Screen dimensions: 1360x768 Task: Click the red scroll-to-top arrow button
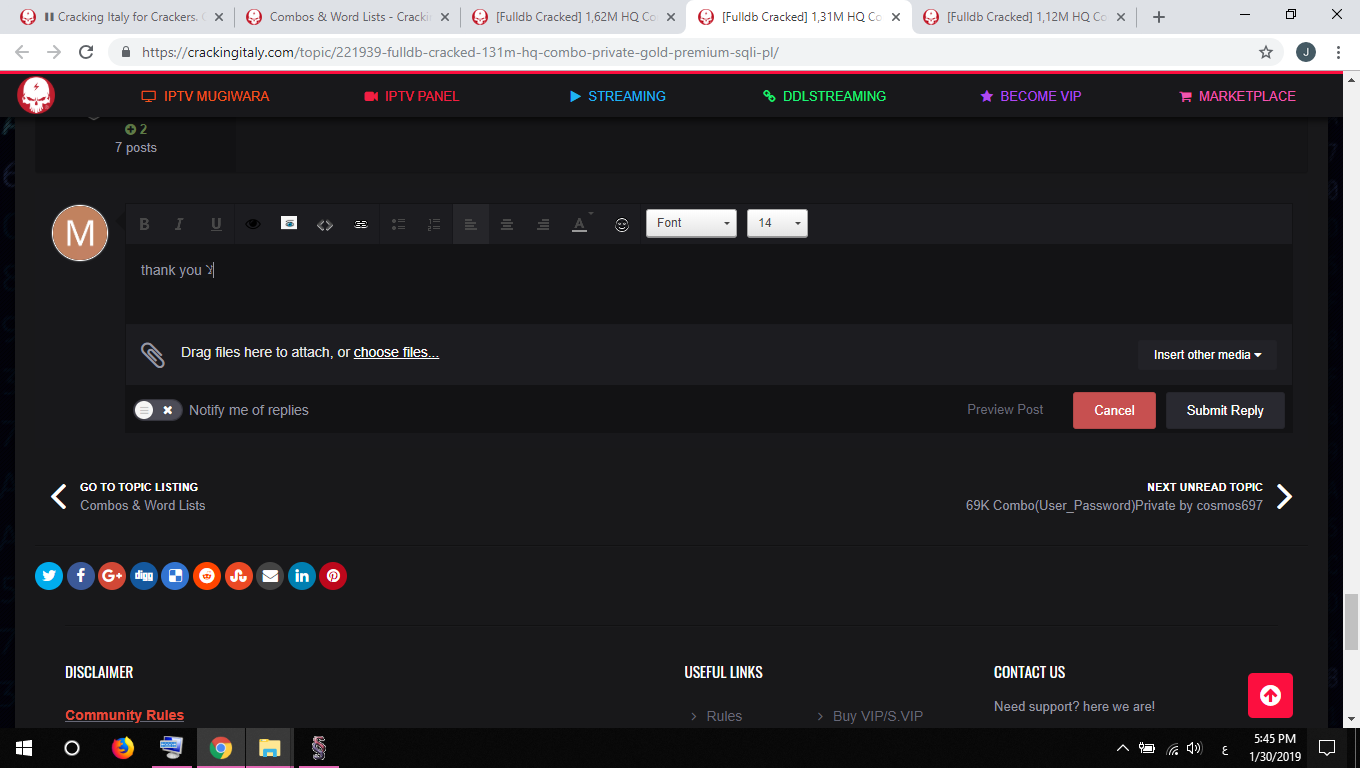[x=1270, y=695]
